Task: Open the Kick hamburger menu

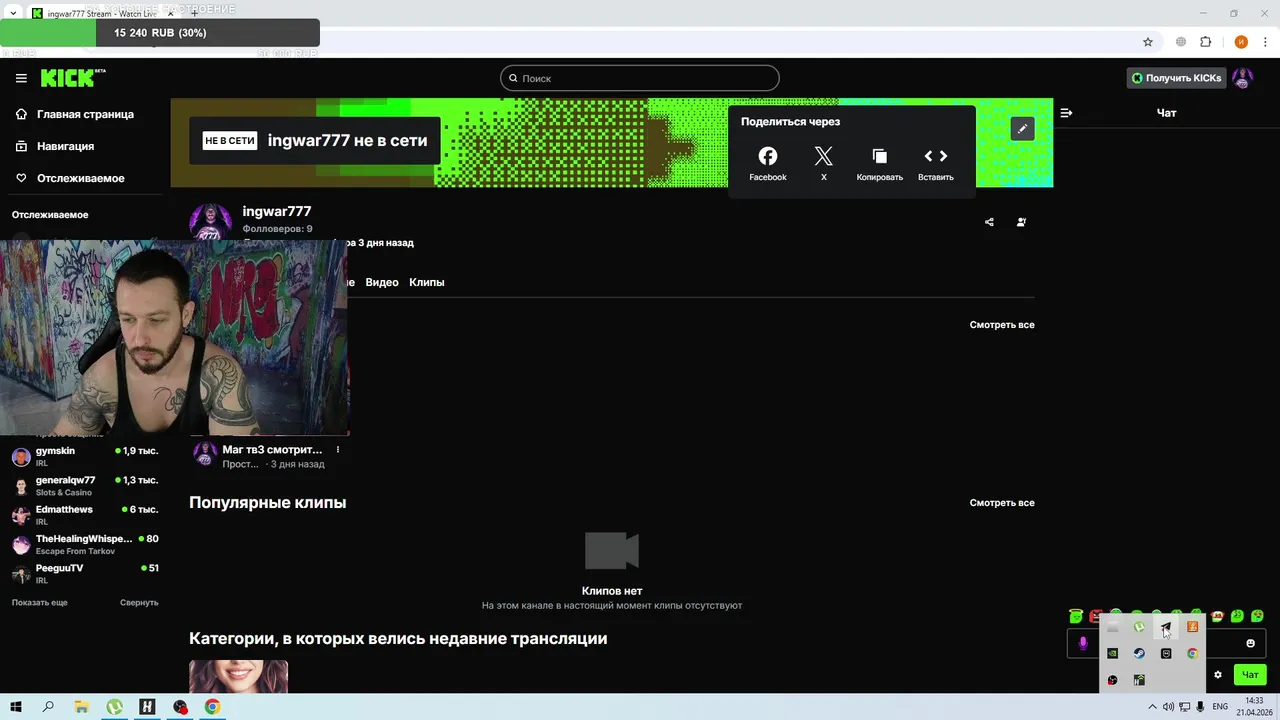Action: point(21,78)
